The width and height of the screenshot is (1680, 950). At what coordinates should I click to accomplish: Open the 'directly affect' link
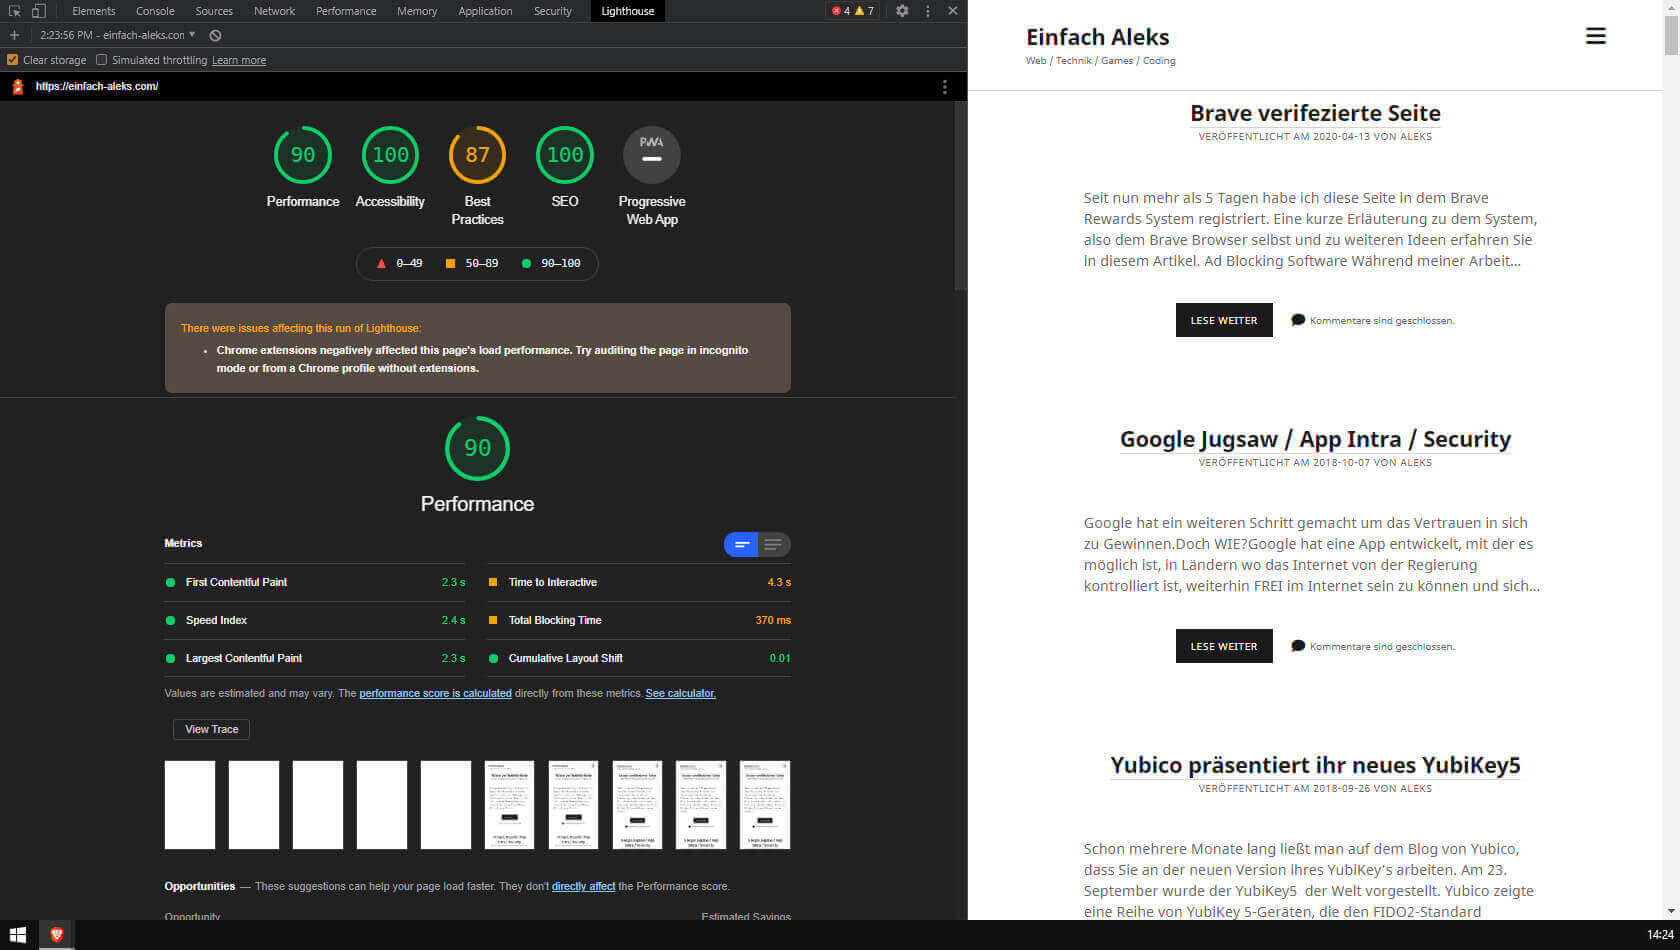583,886
